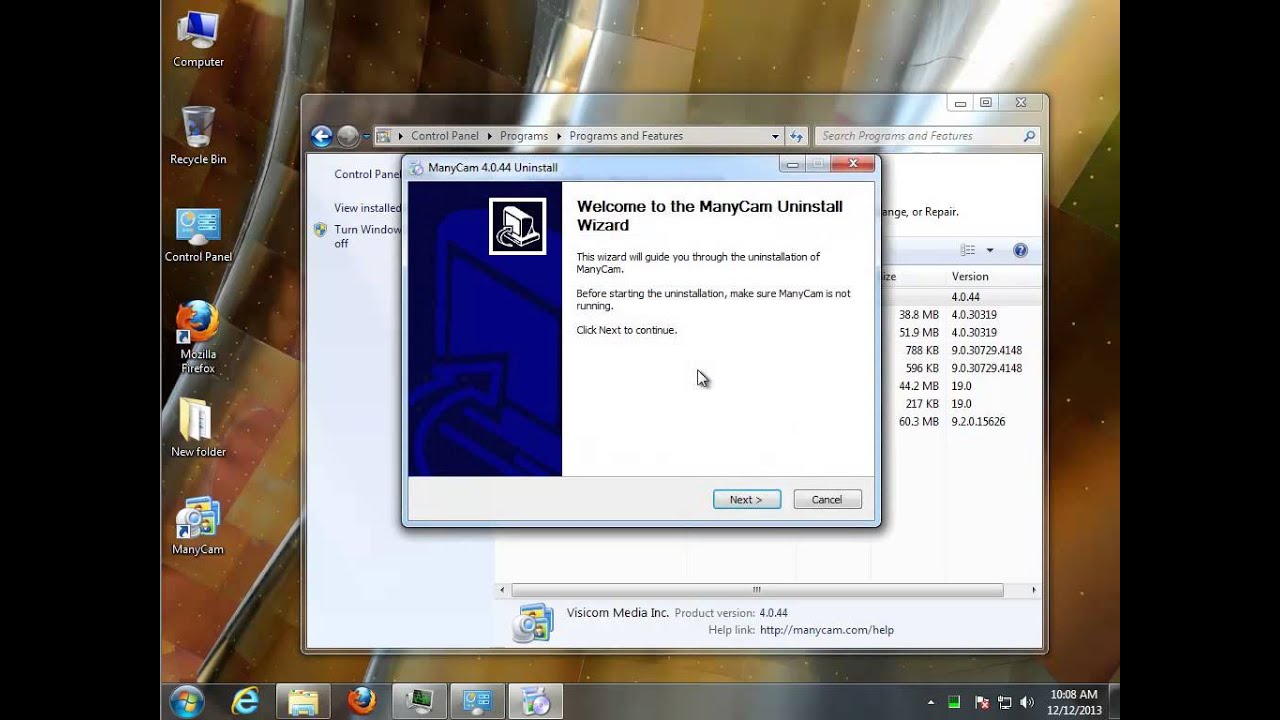
Task: Click the Show desktop button on taskbar
Action: (1115, 701)
